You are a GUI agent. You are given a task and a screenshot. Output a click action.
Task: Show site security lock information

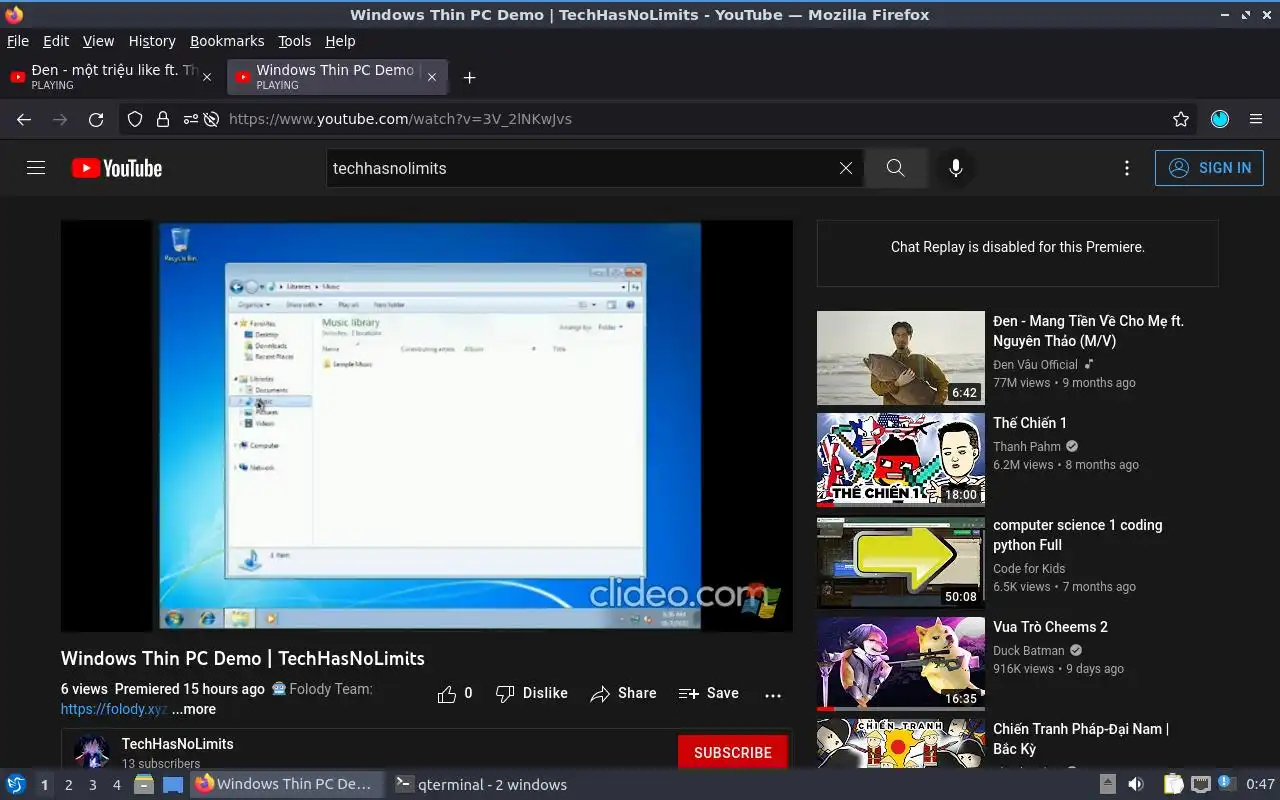[163, 119]
